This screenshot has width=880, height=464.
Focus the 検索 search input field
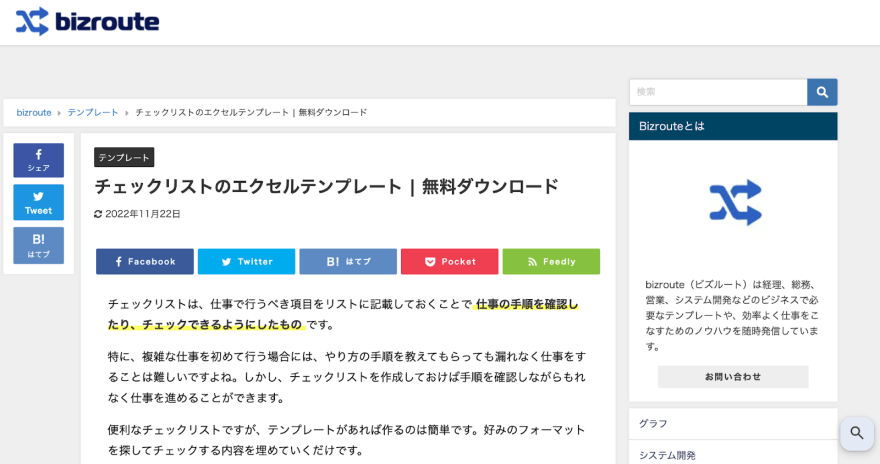(718, 92)
